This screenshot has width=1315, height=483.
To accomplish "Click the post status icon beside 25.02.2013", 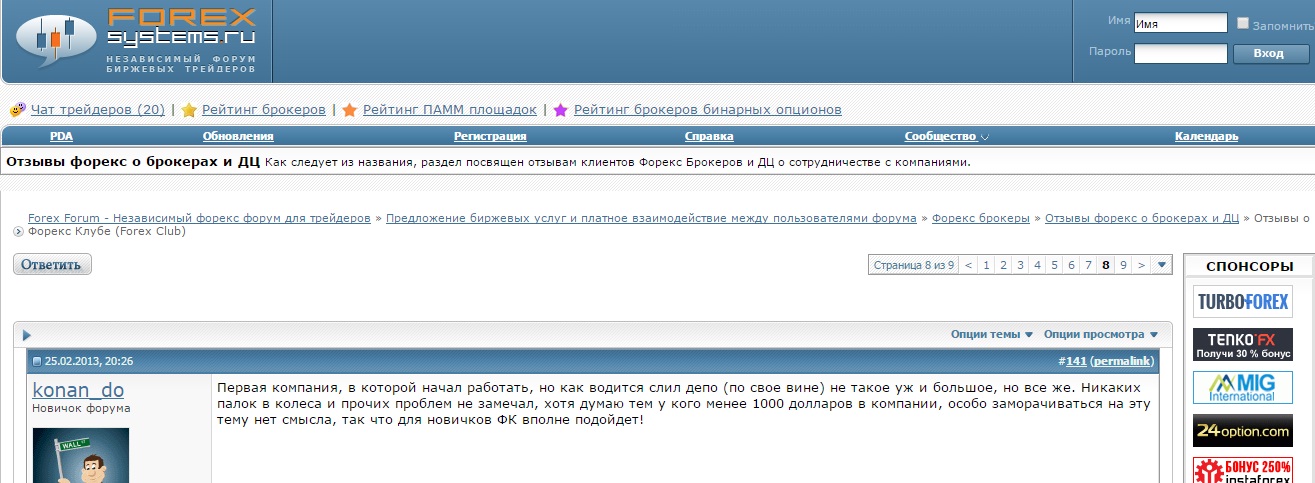I will pyautogui.click(x=37, y=362).
